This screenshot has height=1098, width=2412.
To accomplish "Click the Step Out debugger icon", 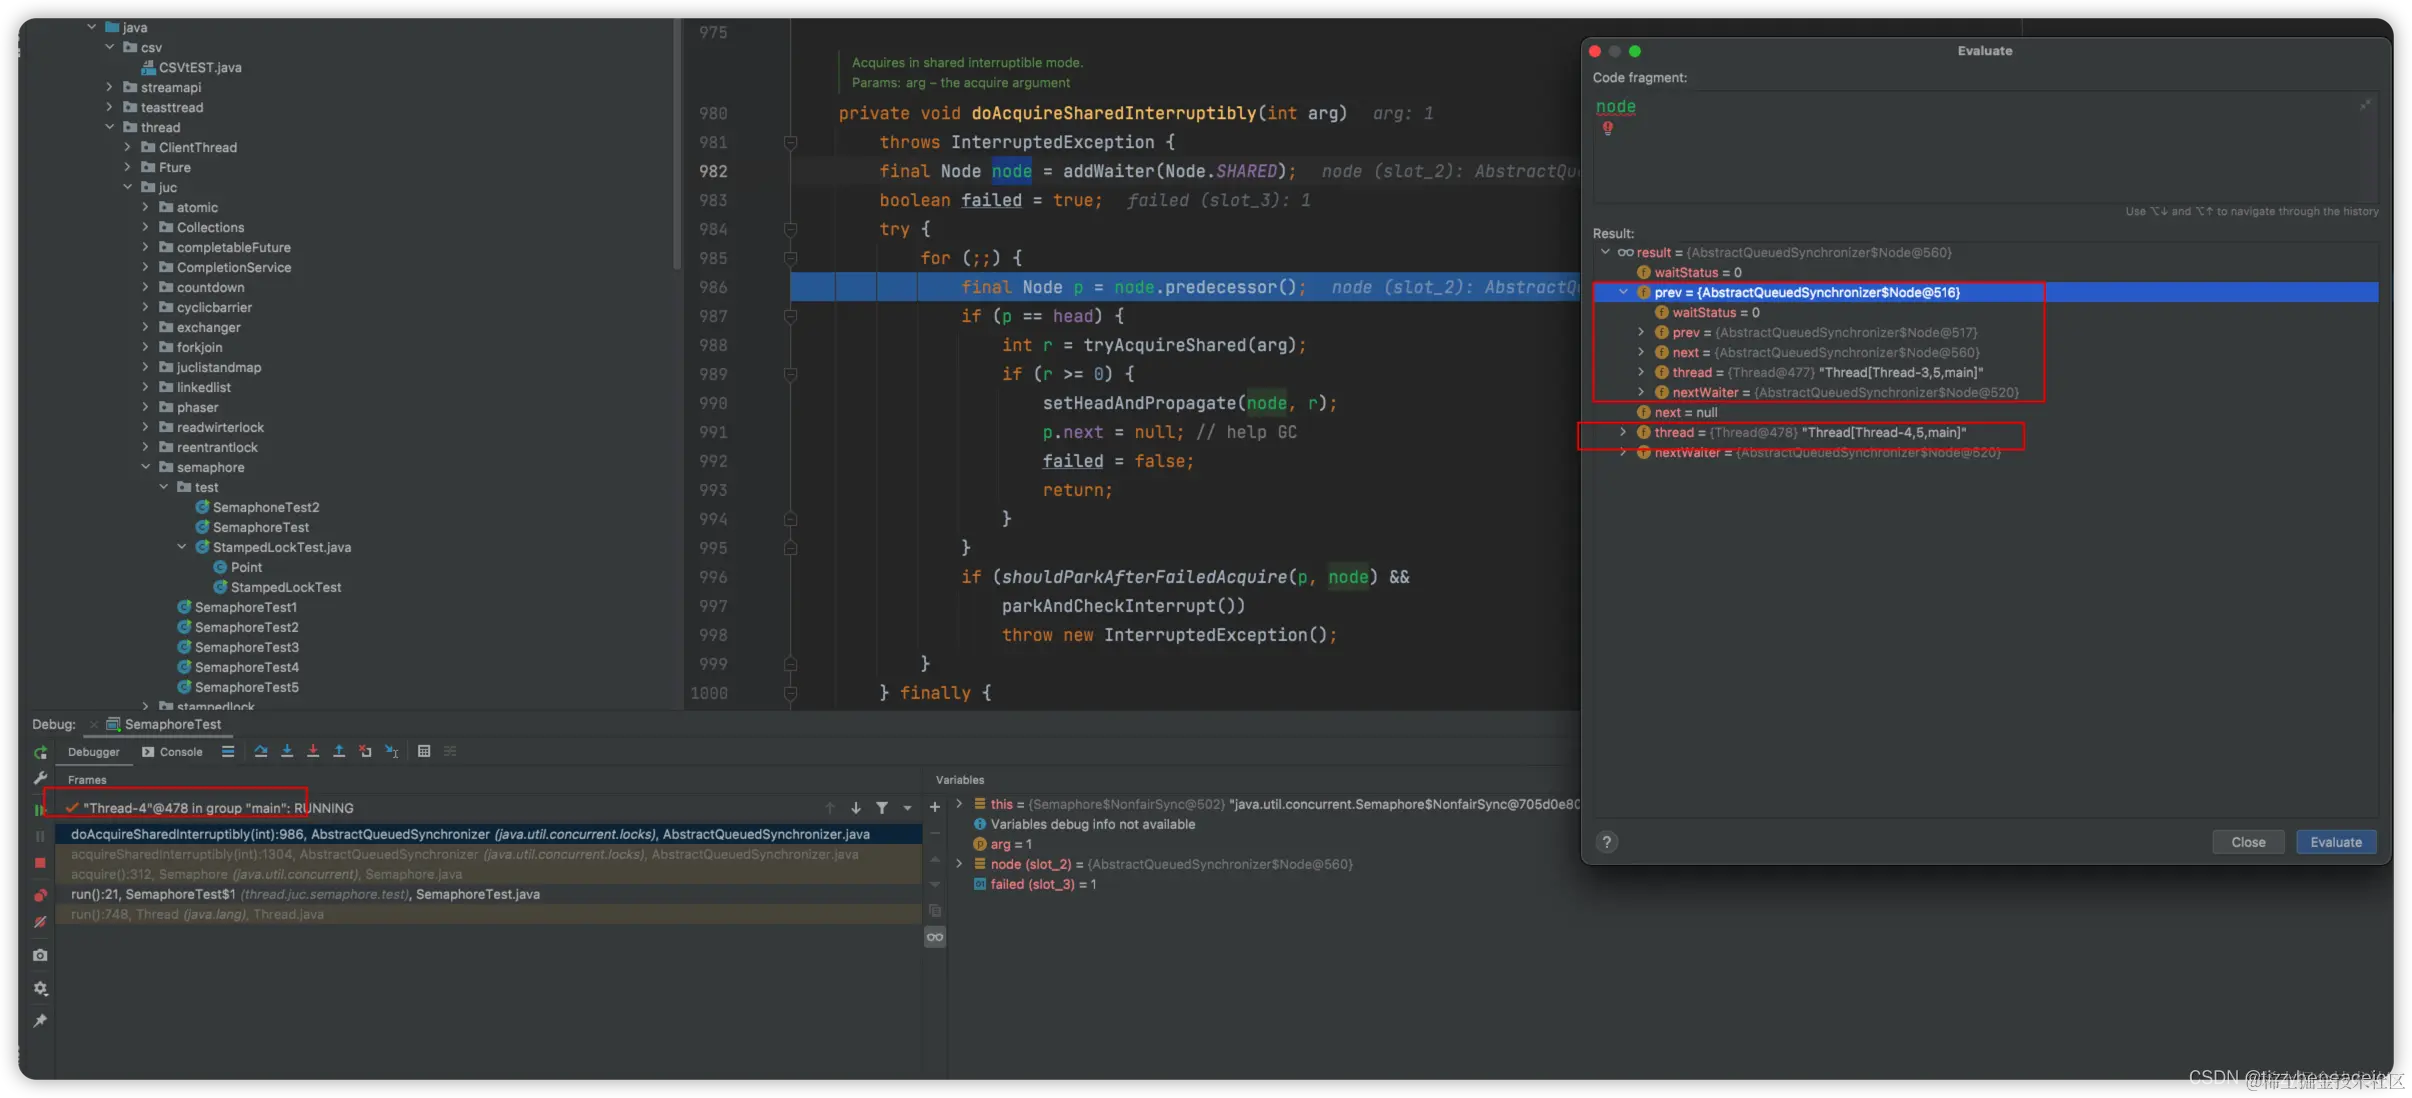I will coord(339,751).
